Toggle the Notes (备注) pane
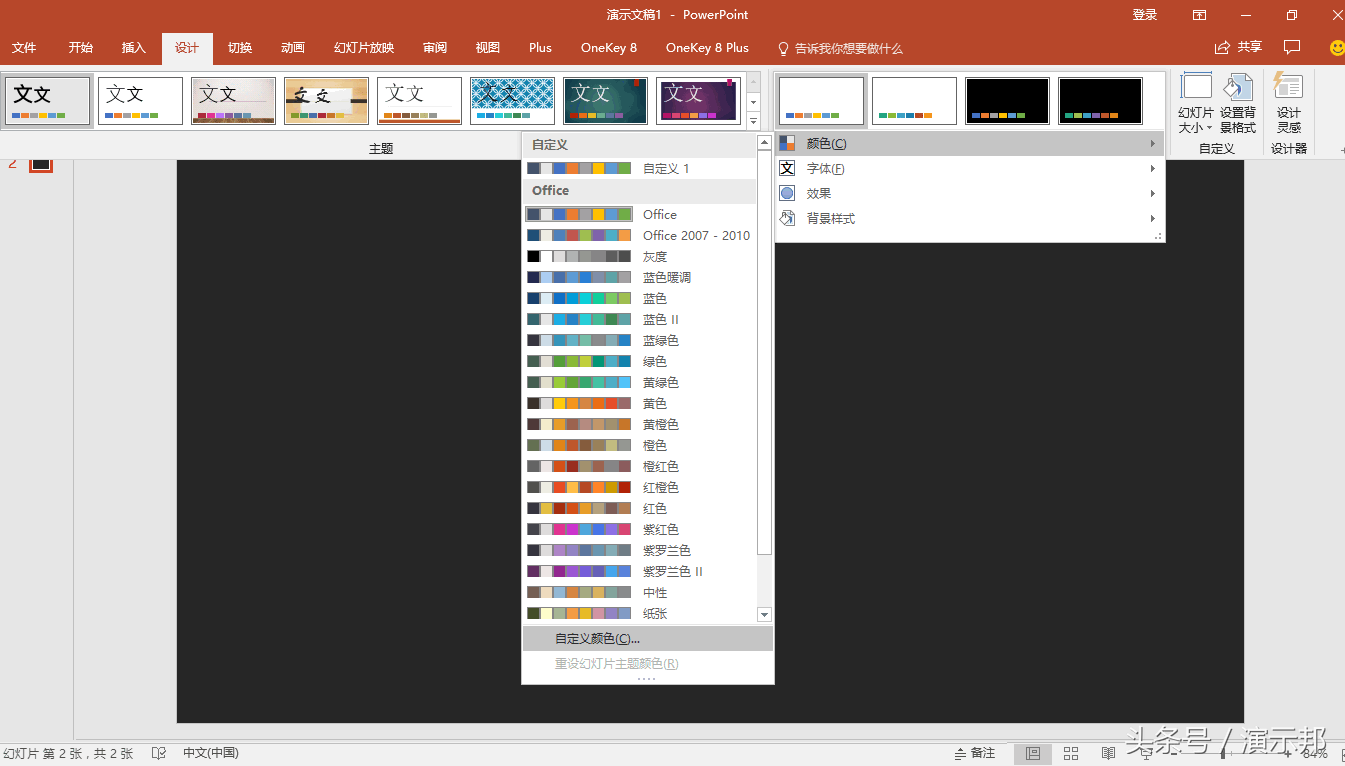Screen dimensions: 1345x766 [975, 753]
